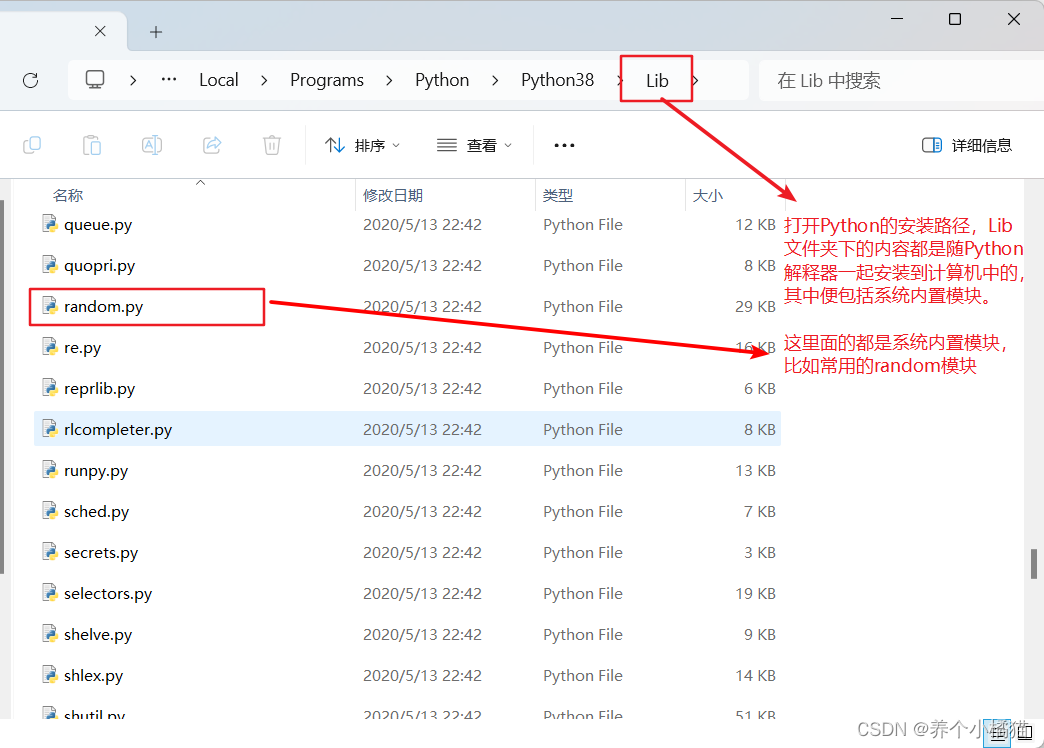Click the 19 KB size of selectors.py

(x=755, y=593)
